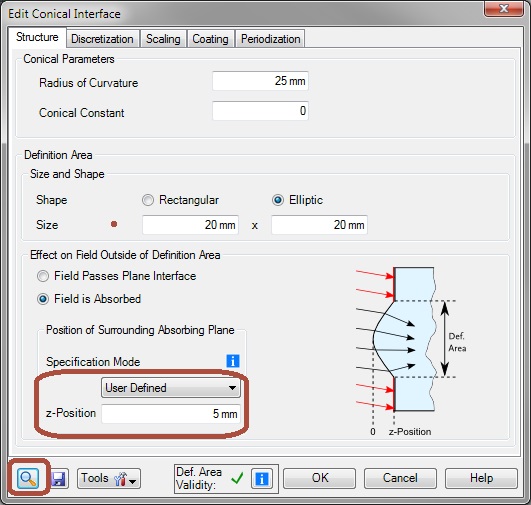
Task: Click the floppy disk save icon
Action: click(59, 479)
